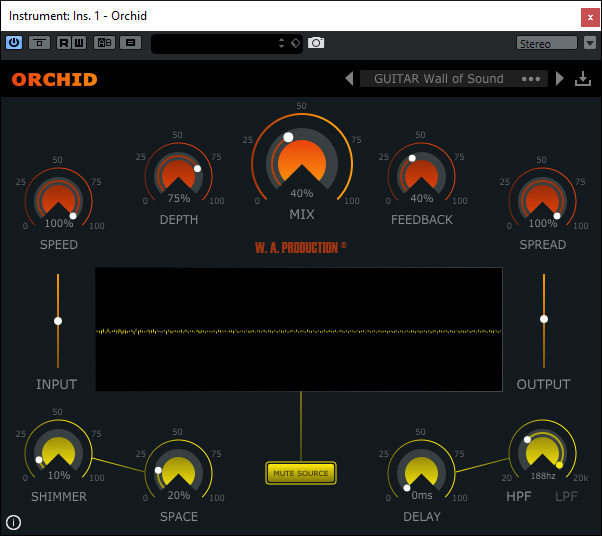Image resolution: width=602 pixels, height=536 pixels.
Task: Click the info icon at bottom left
Action: tap(14, 521)
